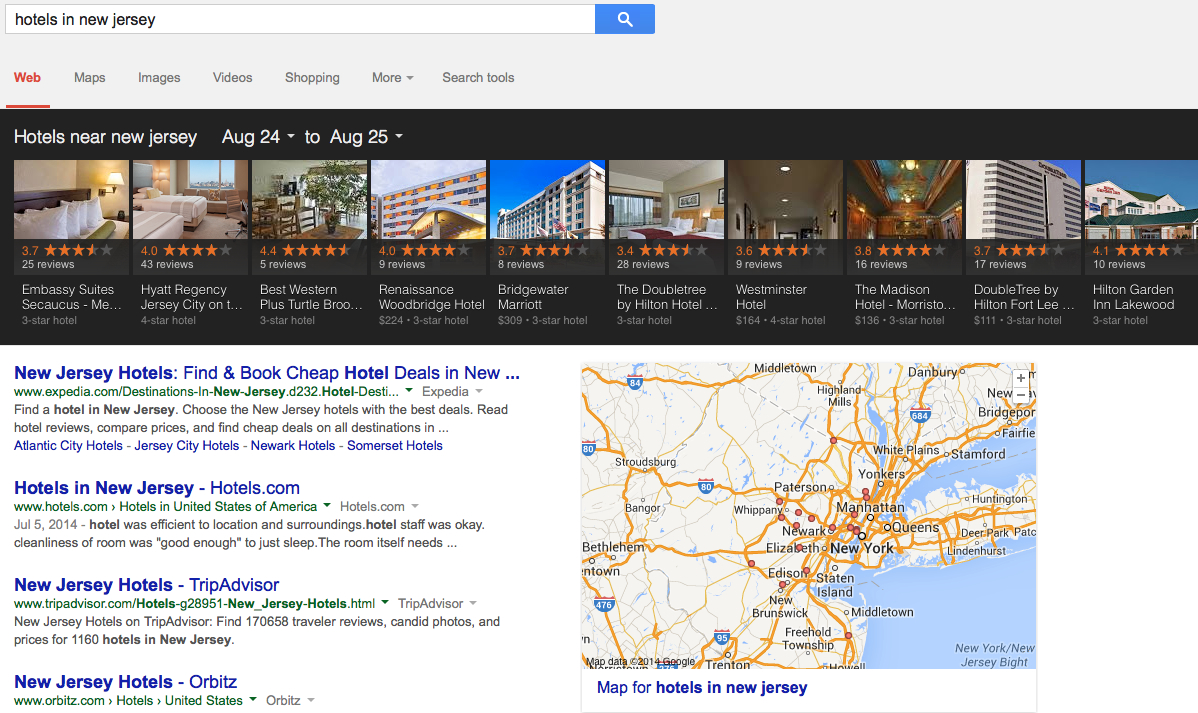Switch to the Images tab
Image resolution: width=1198 pixels, height=713 pixels.
point(159,77)
